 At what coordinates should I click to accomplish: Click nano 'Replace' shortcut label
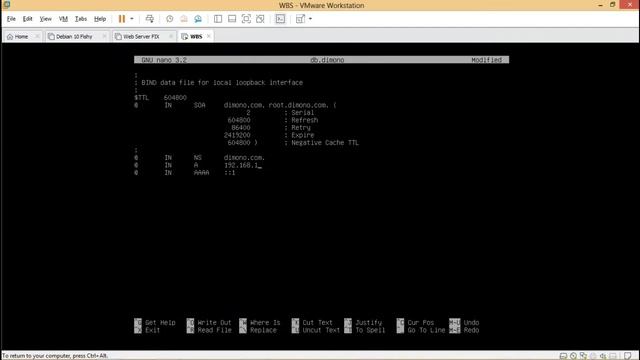263,330
